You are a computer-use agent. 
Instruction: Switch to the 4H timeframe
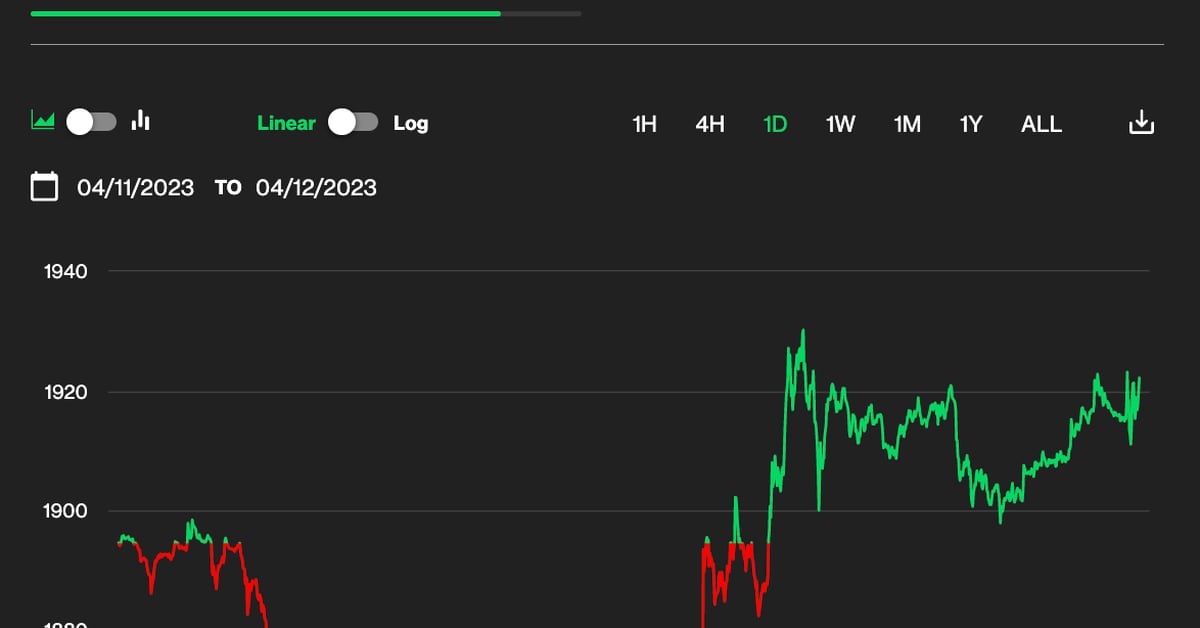tap(710, 123)
